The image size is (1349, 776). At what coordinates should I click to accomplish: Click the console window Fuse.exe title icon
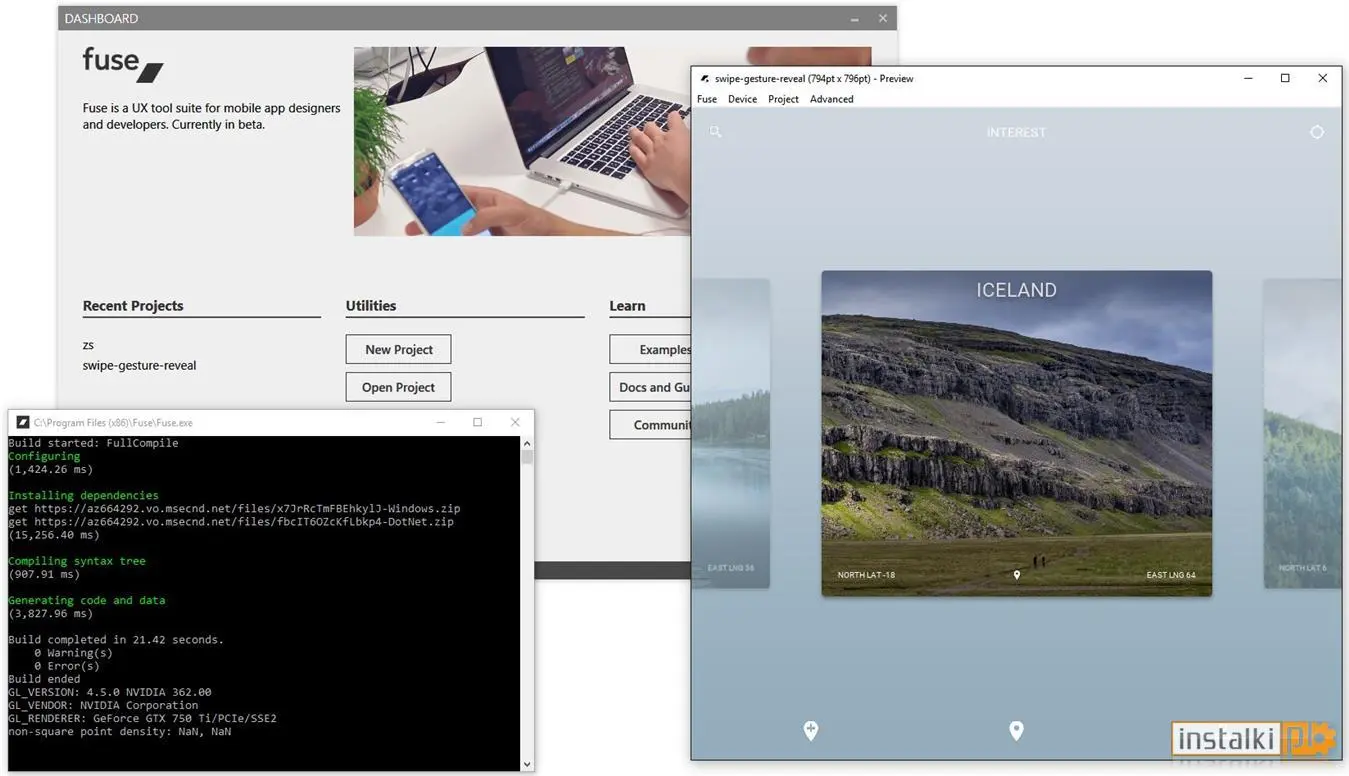(23, 422)
